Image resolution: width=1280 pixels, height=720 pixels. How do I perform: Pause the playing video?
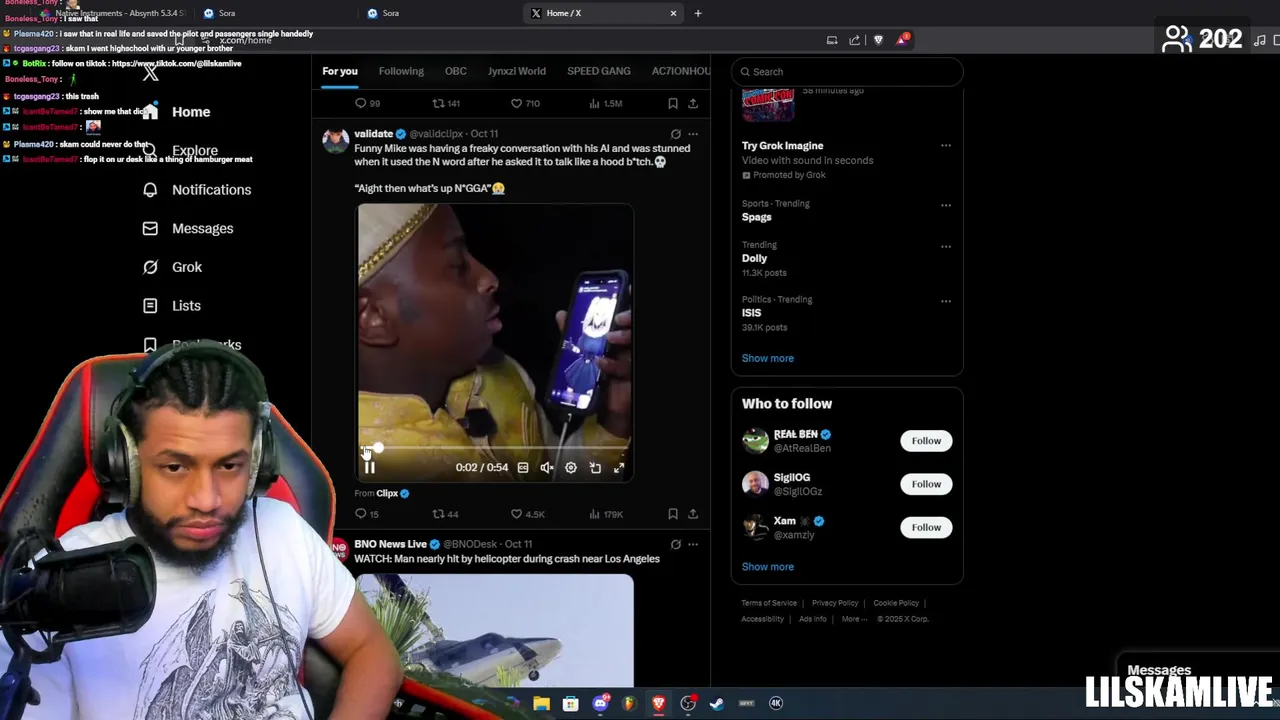coord(369,468)
